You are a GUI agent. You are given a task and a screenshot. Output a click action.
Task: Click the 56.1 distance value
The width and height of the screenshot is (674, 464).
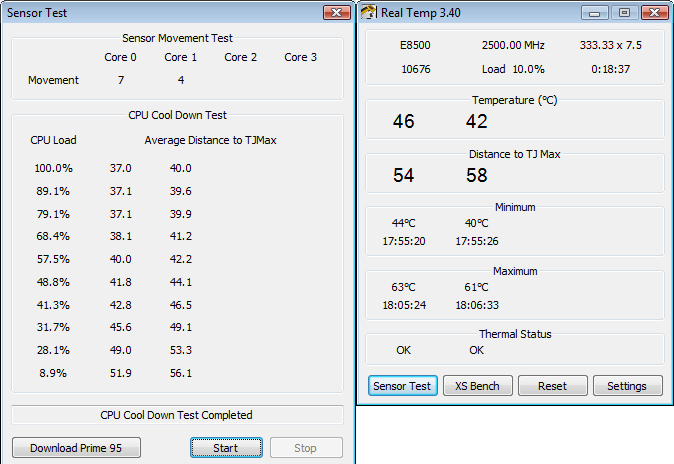[181, 373]
